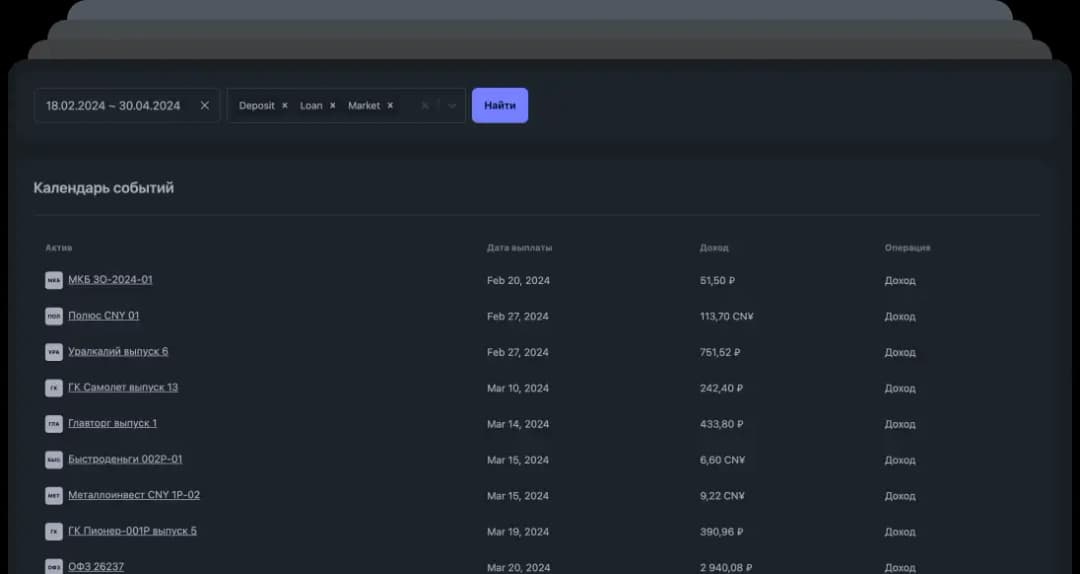
Task: Click the ГК Пионер asset logo icon
Action: point(54,531)
